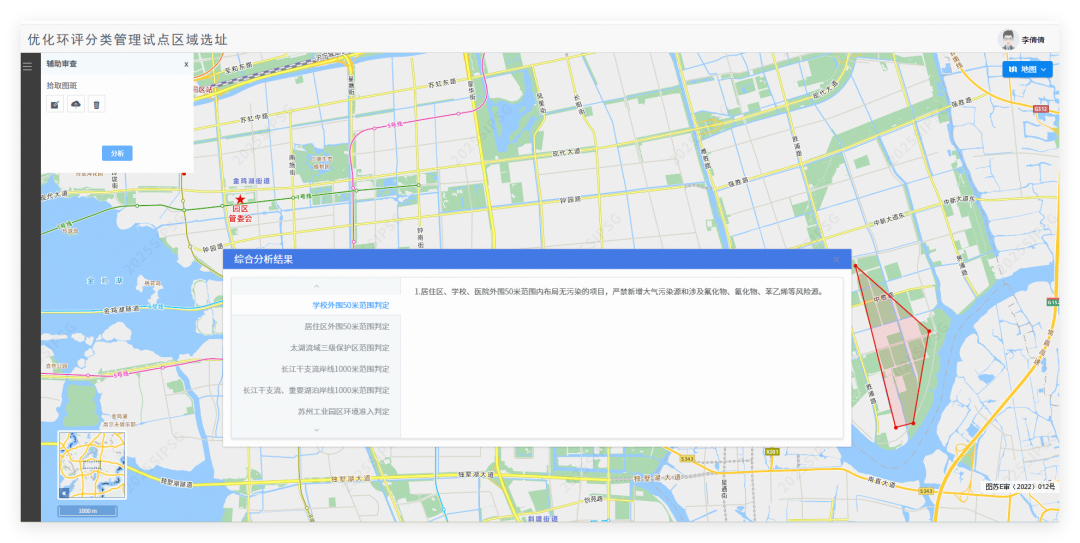Open the hamburger sidebar menu
Screen dimensions: 1080x543
tap(28, 67)
